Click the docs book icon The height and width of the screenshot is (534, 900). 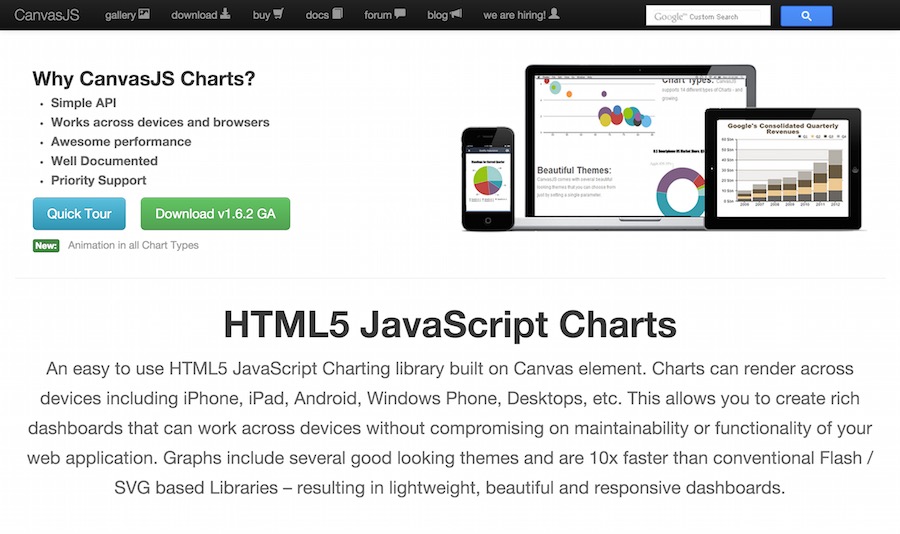[338, 14]
